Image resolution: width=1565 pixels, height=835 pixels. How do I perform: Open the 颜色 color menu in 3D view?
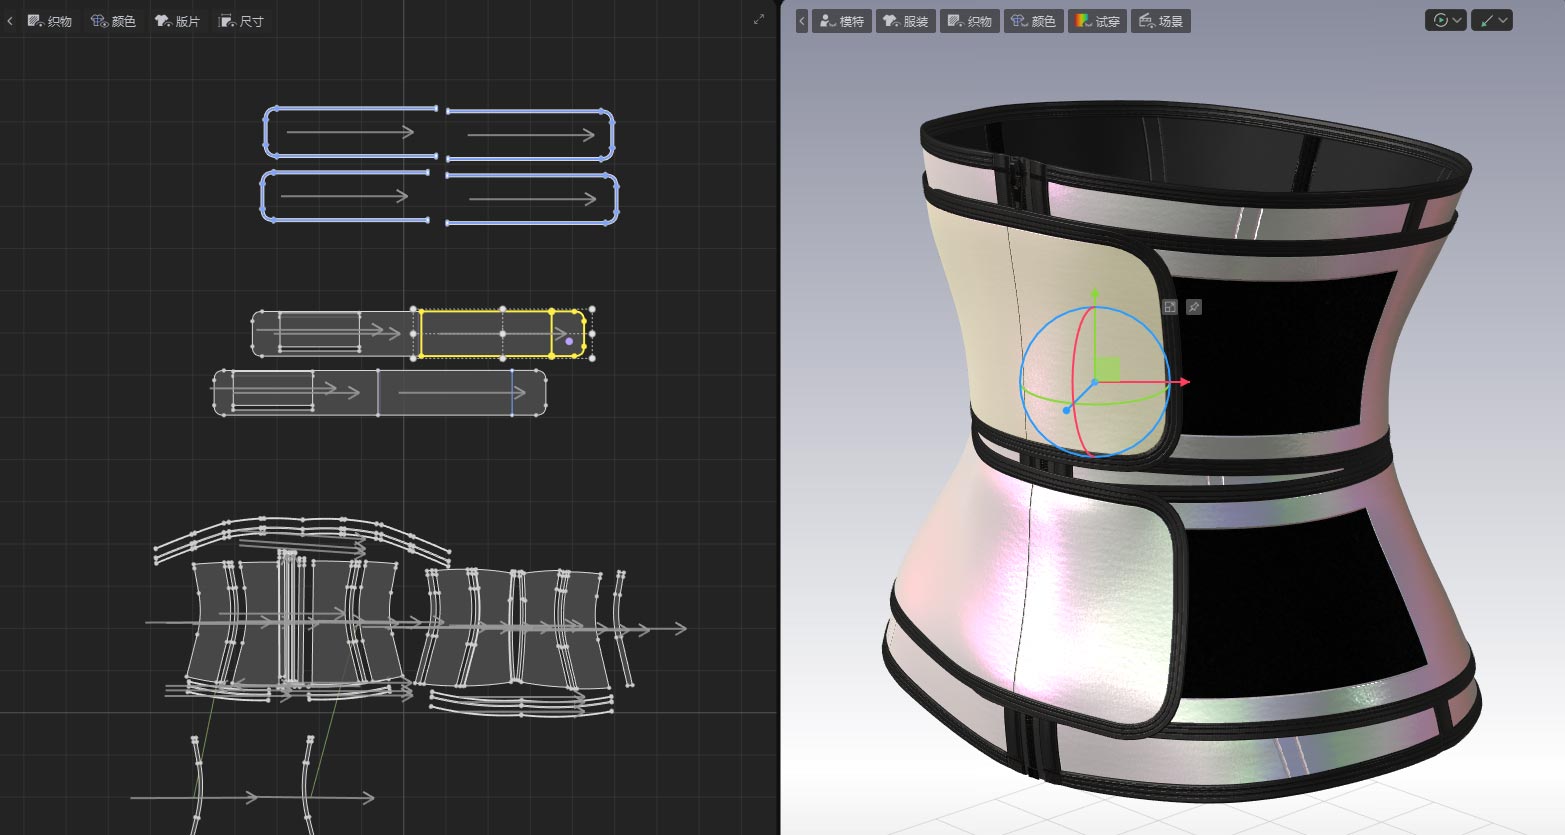[1034, 21]
